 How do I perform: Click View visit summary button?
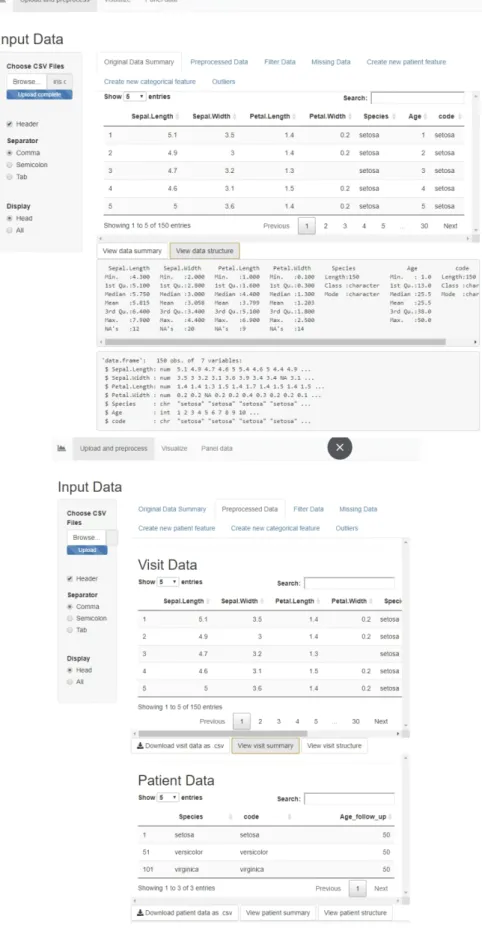pos(265,746)
